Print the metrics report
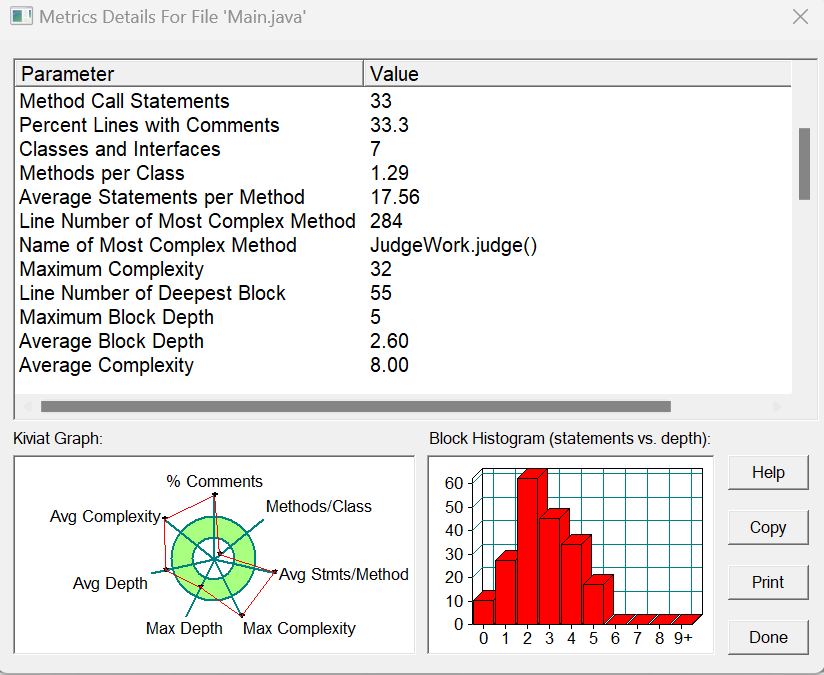The image size is (824, 675). tap(768, 582)
